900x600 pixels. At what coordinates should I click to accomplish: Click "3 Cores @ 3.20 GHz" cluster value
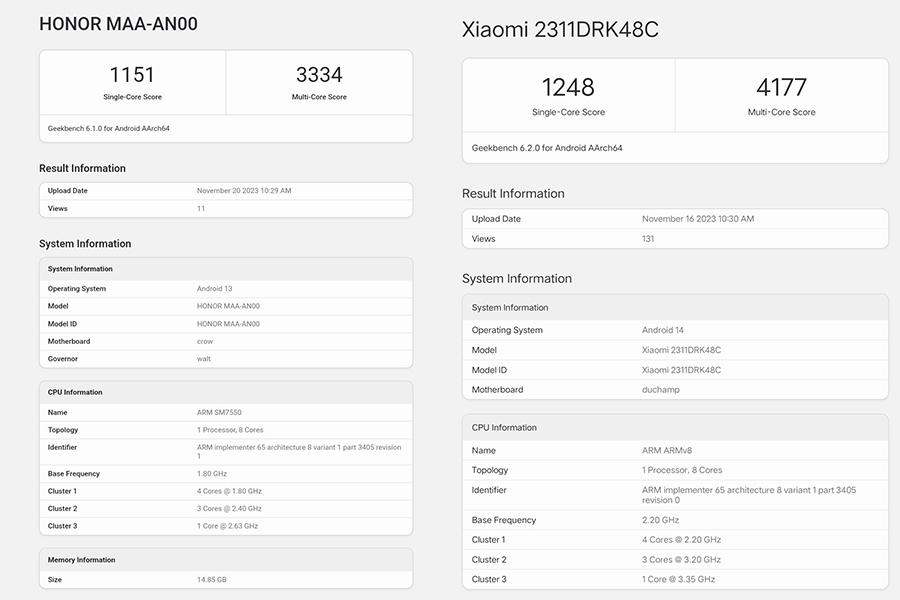pyautogui.click(x=681, y=560)
